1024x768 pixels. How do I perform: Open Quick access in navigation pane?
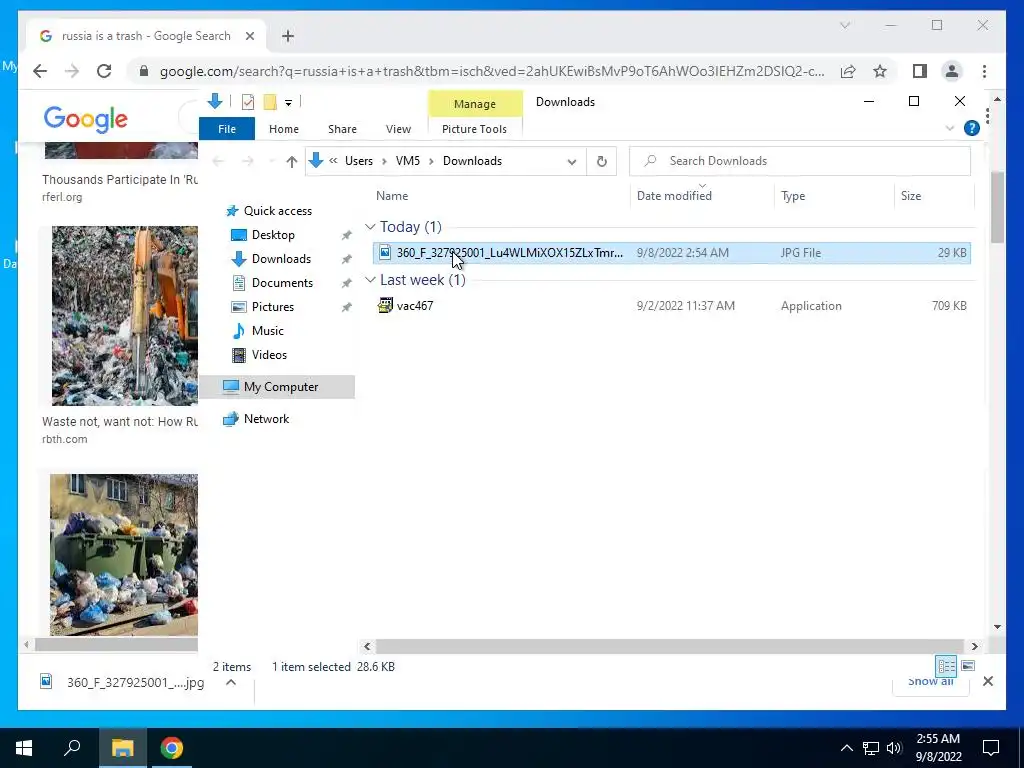coord(278,211)
